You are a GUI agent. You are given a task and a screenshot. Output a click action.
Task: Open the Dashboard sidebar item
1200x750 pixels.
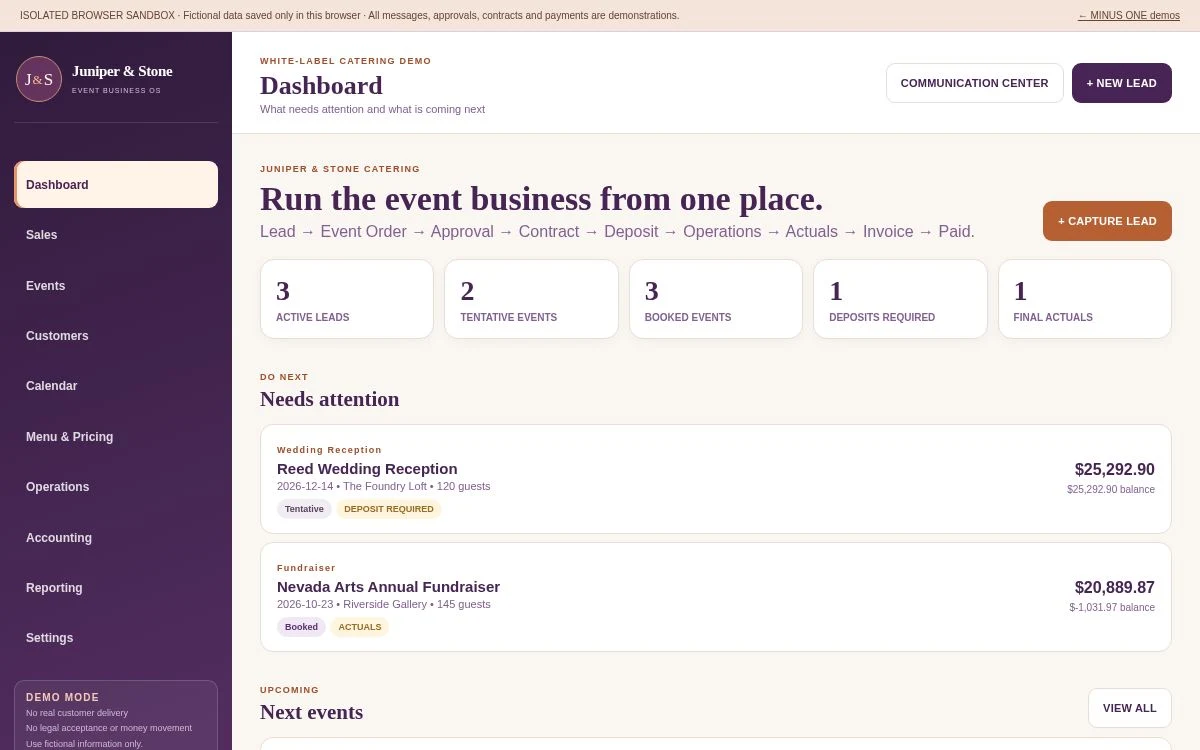(116, 185)
